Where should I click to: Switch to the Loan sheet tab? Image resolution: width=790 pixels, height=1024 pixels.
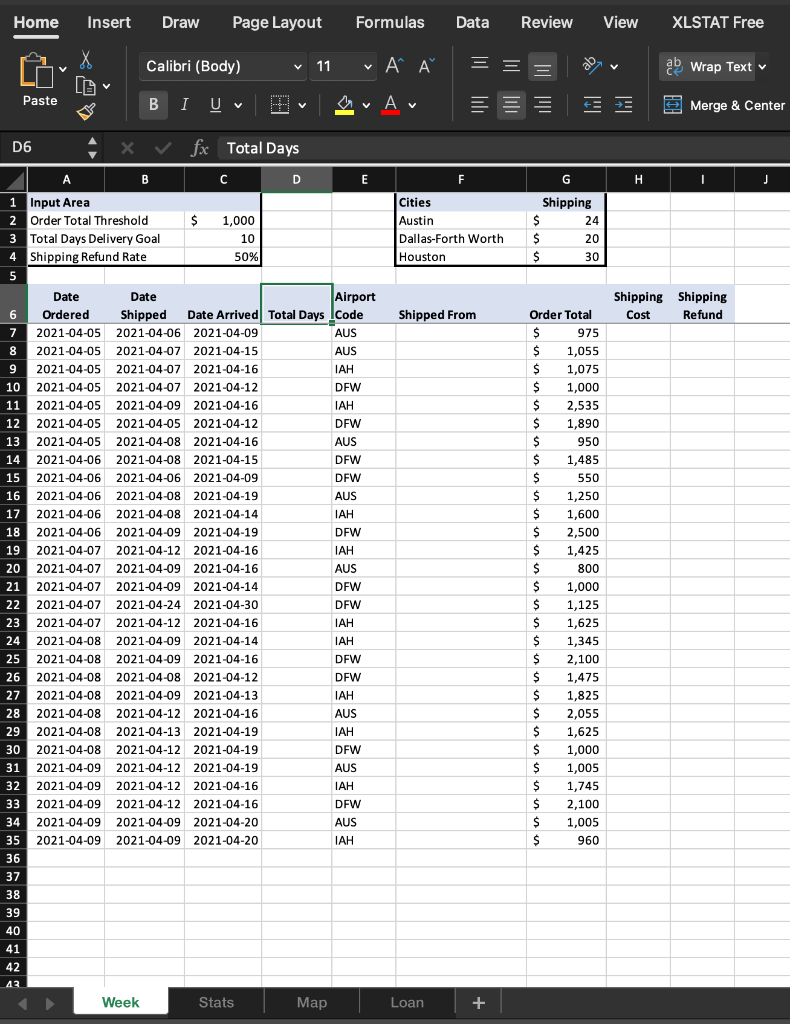point(407,1002)
